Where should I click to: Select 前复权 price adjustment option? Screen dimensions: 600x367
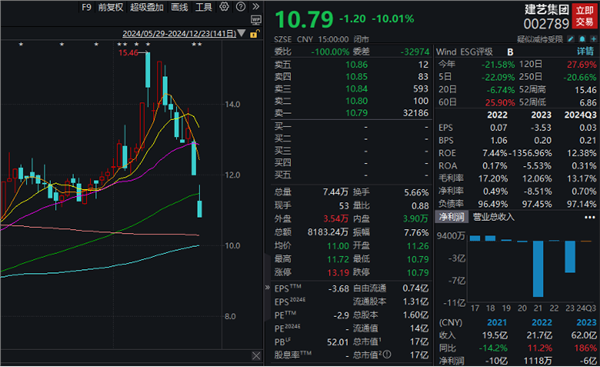[x=111, y=7]
